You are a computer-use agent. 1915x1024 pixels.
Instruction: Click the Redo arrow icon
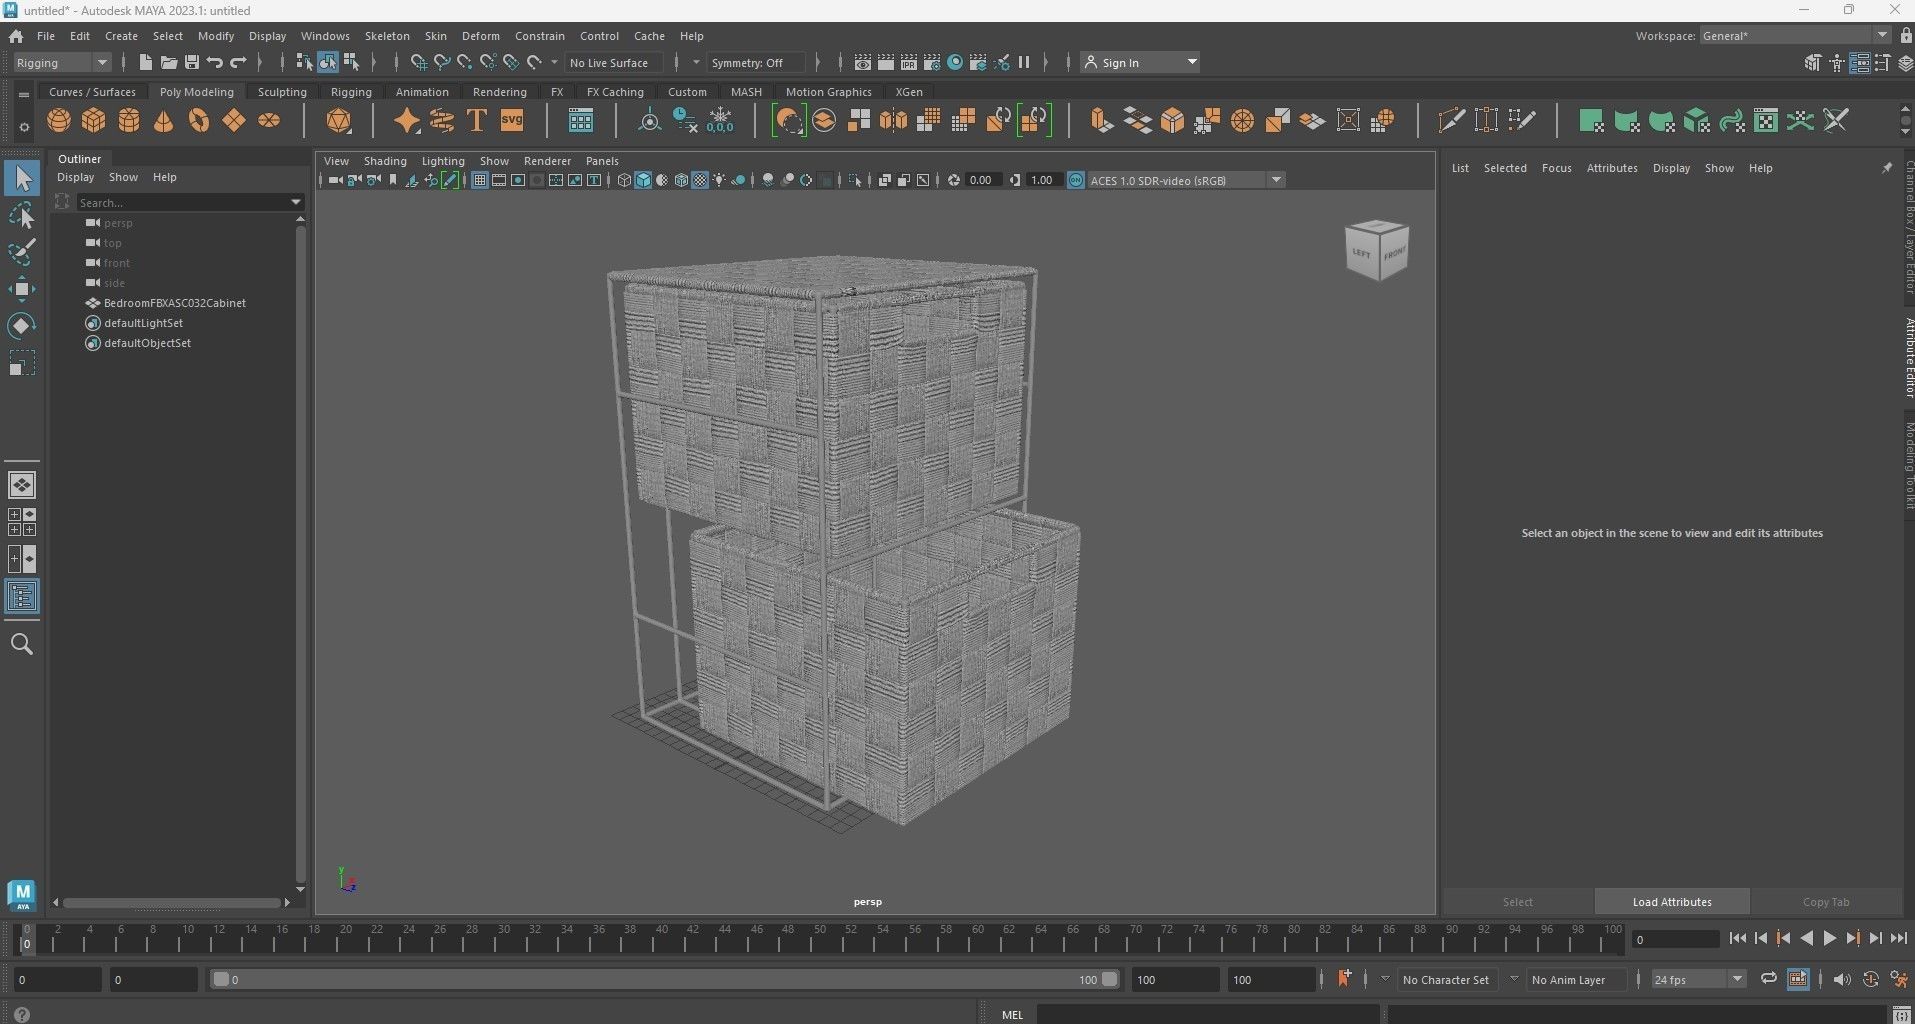coord(238,62)
